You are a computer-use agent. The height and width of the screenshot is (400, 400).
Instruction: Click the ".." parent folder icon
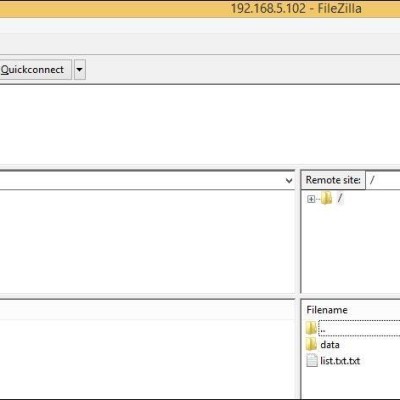[311, 328]
